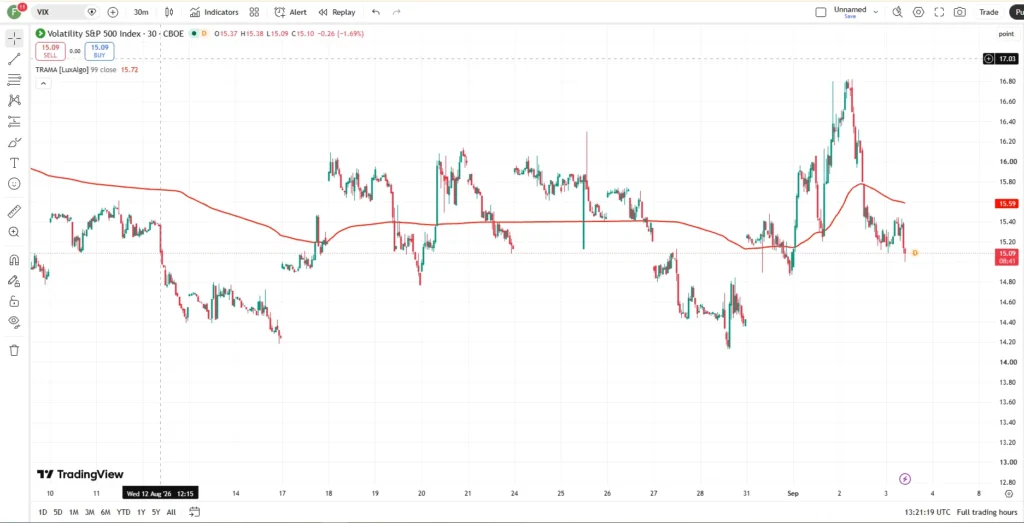Click the eye icon beside the VIX symbol

point(92,12)
